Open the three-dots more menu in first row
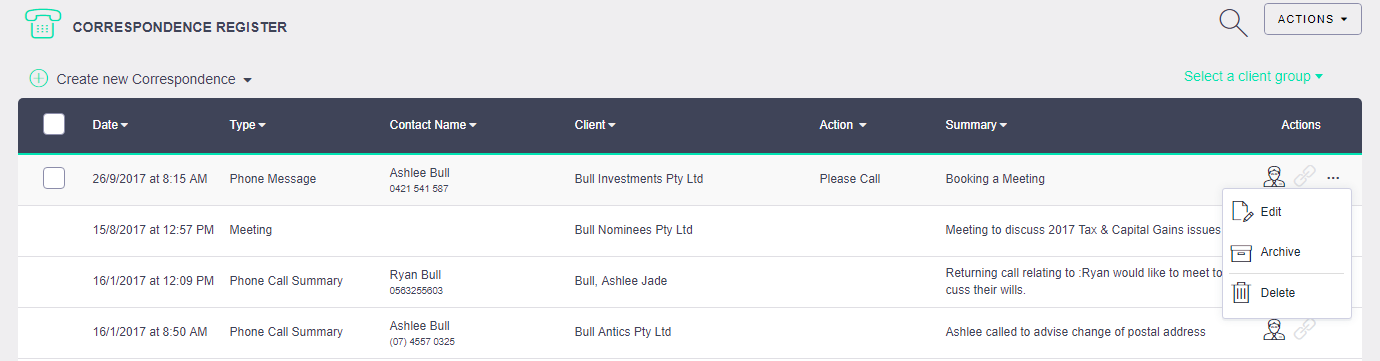This screenshot has height=361, width=1380. coord(1333,178)
